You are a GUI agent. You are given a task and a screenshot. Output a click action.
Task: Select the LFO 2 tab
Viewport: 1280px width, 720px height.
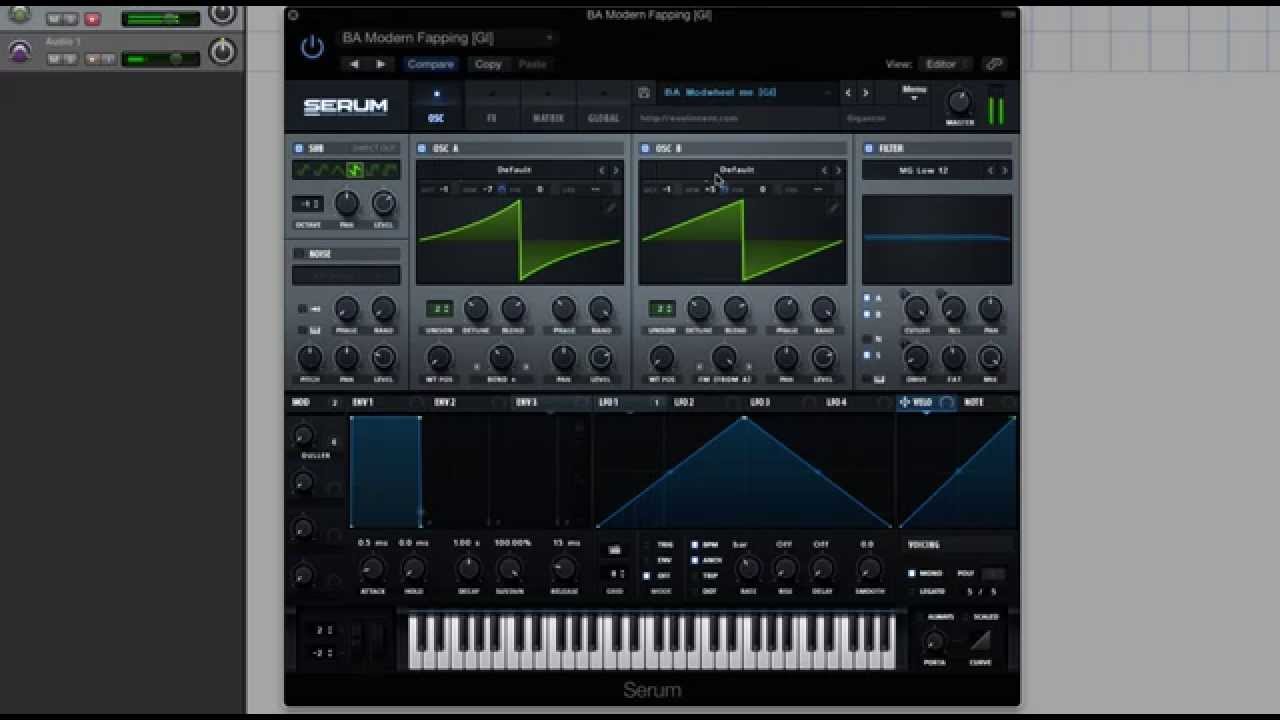point(684,402)
